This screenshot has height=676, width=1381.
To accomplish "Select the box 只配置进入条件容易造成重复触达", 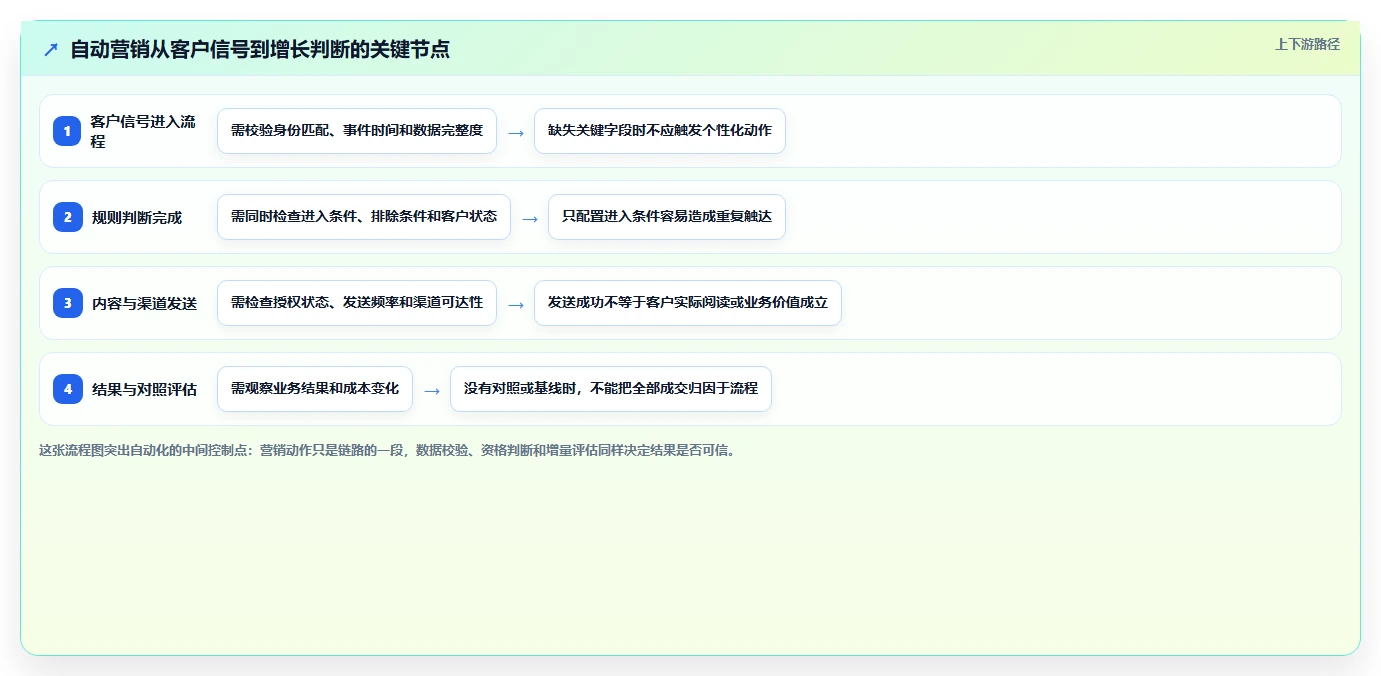I will pyautogui.click(x=667, y=217).
